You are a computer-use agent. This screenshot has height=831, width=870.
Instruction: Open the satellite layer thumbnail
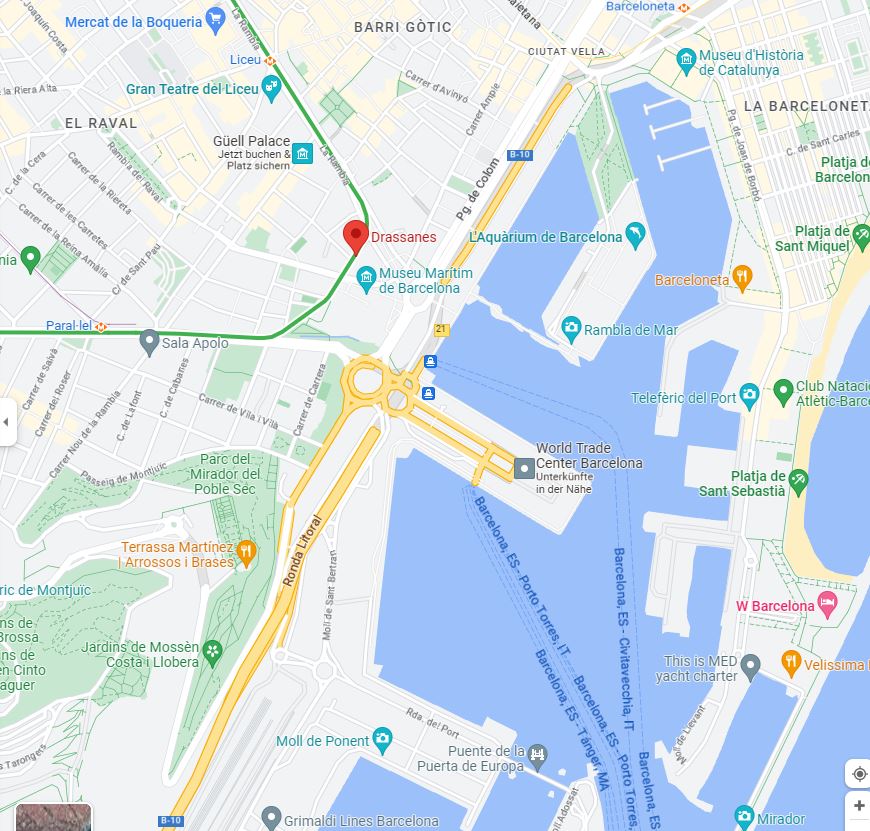pos(53,818)
